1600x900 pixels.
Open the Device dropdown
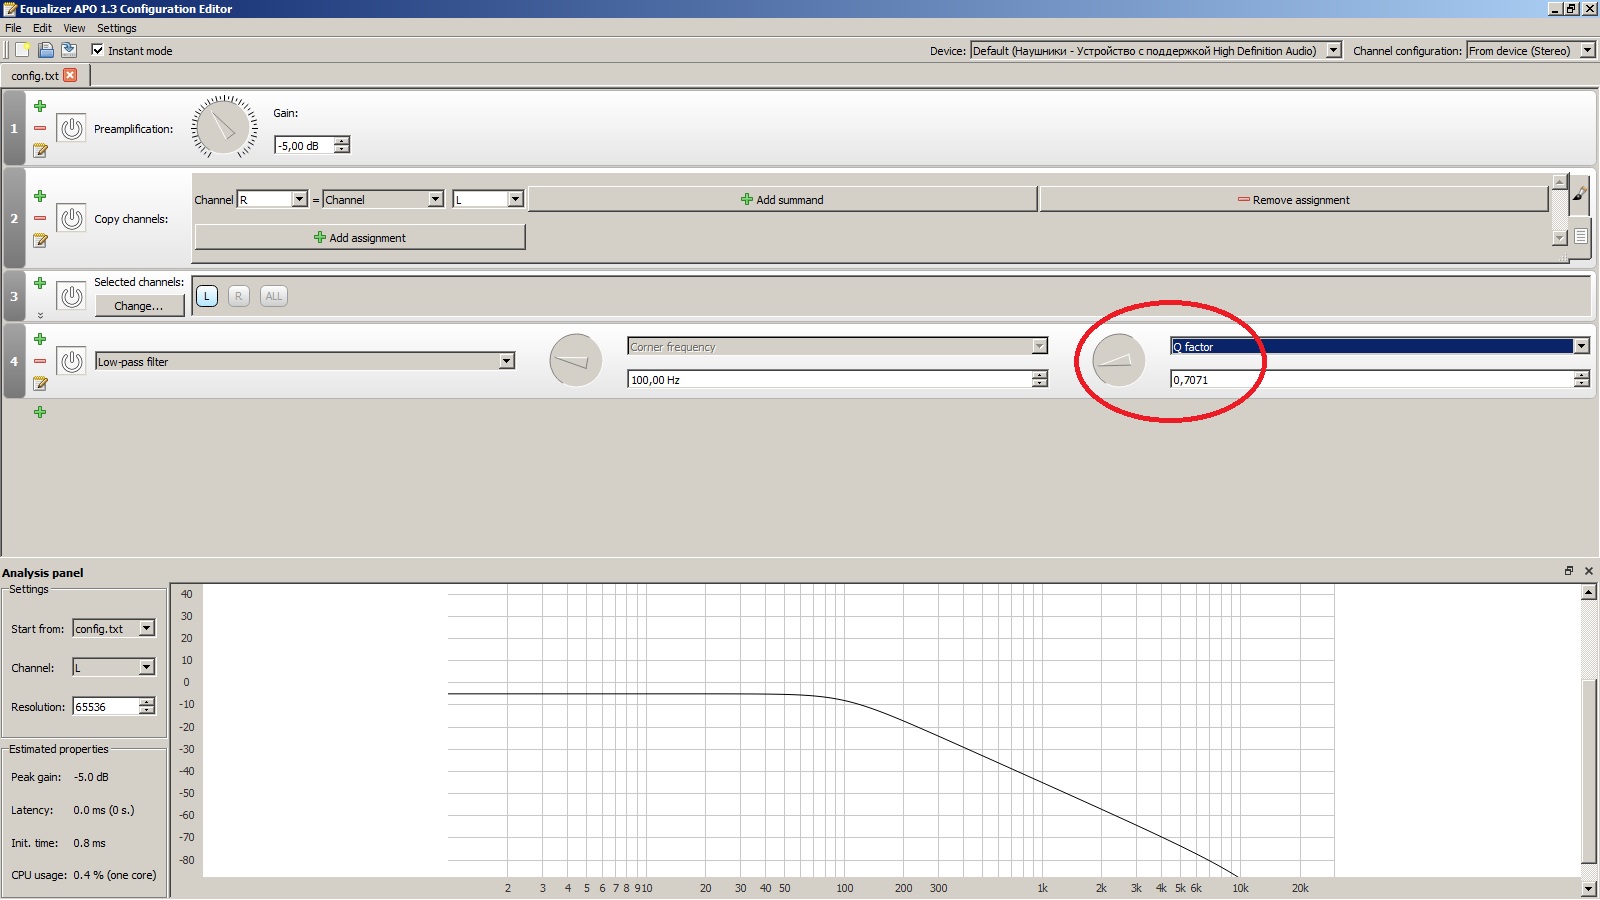(x=1155, y=50)
